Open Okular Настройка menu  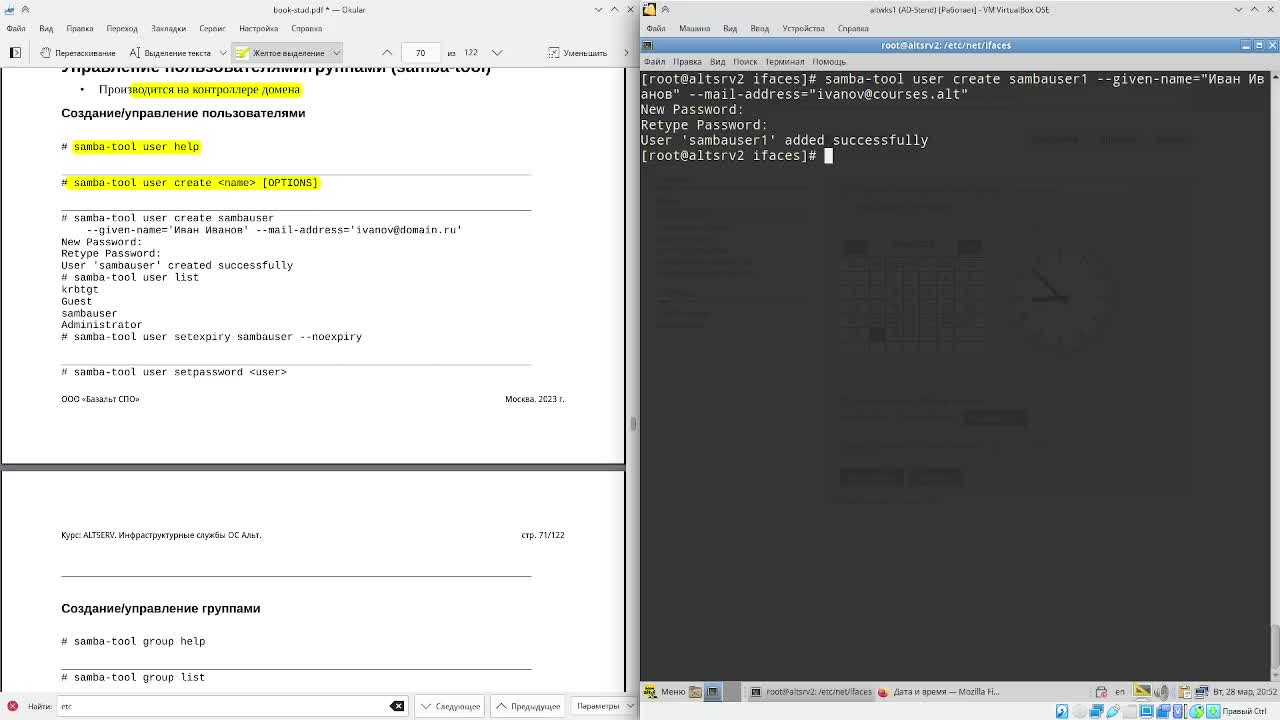[x=259, y=28]
